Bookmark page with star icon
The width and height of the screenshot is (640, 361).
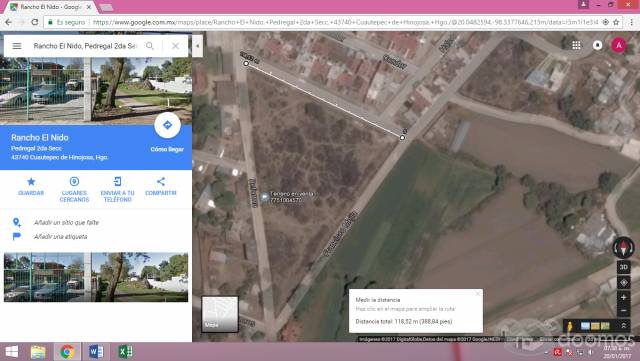click(x=616, y=22)
